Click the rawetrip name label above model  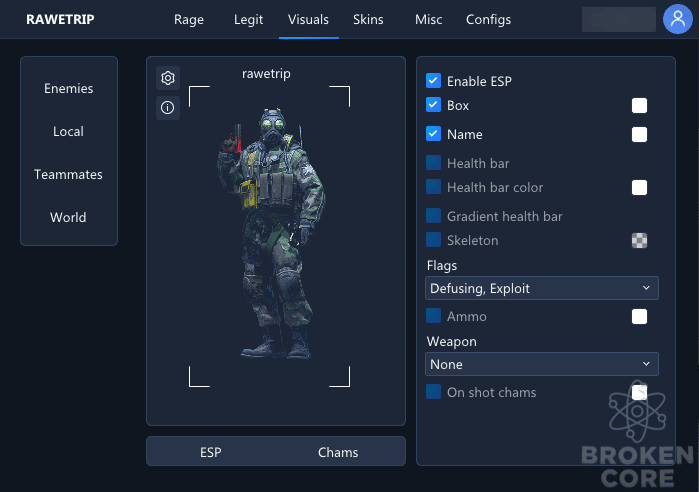[x=266, y=74]
